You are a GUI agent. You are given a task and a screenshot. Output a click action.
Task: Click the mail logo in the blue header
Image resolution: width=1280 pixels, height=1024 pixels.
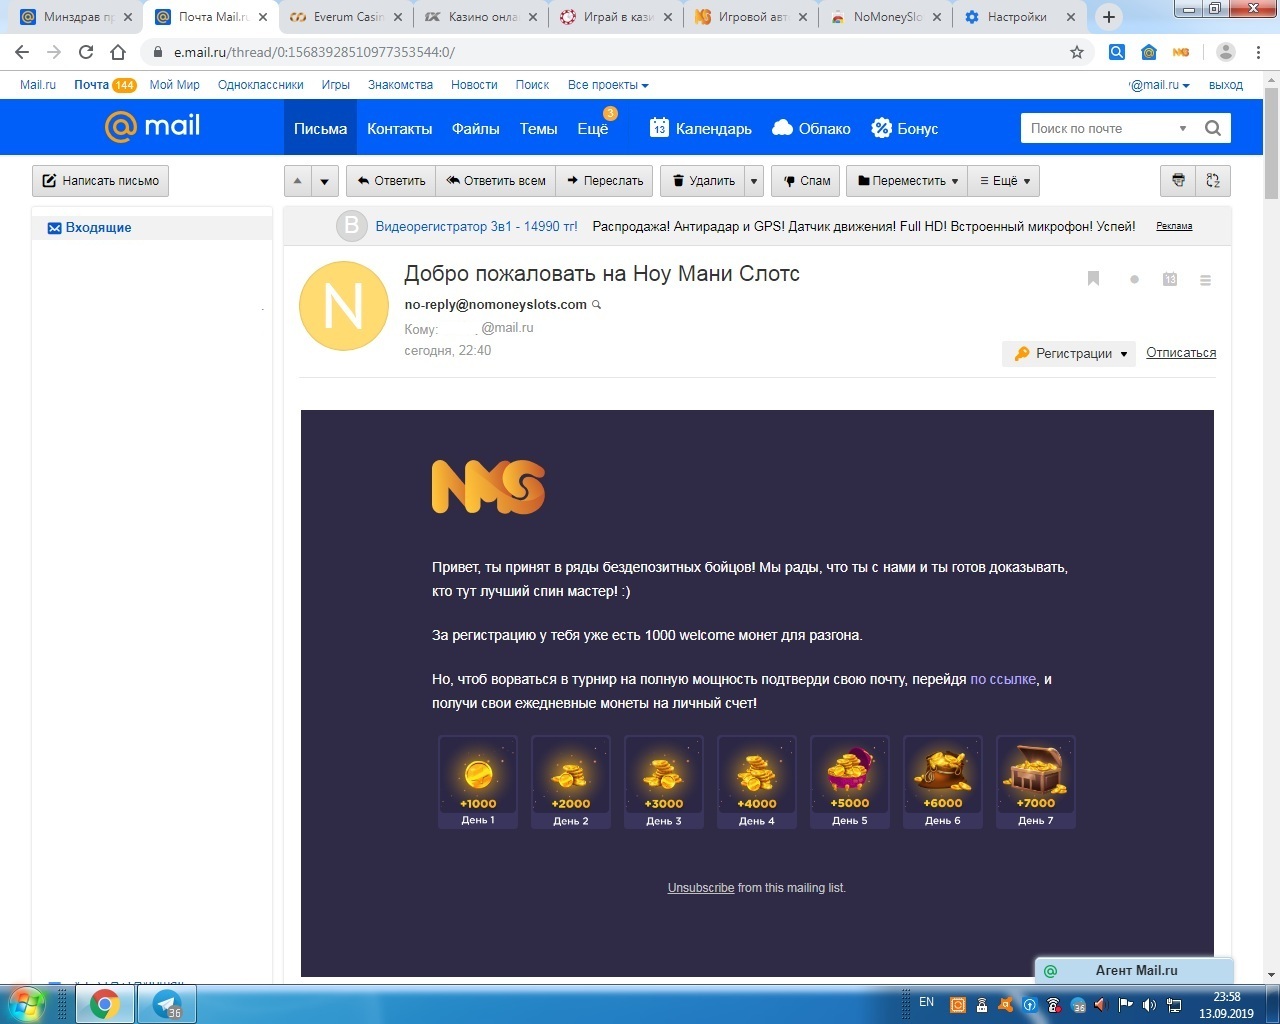click(x=152, y=126)
